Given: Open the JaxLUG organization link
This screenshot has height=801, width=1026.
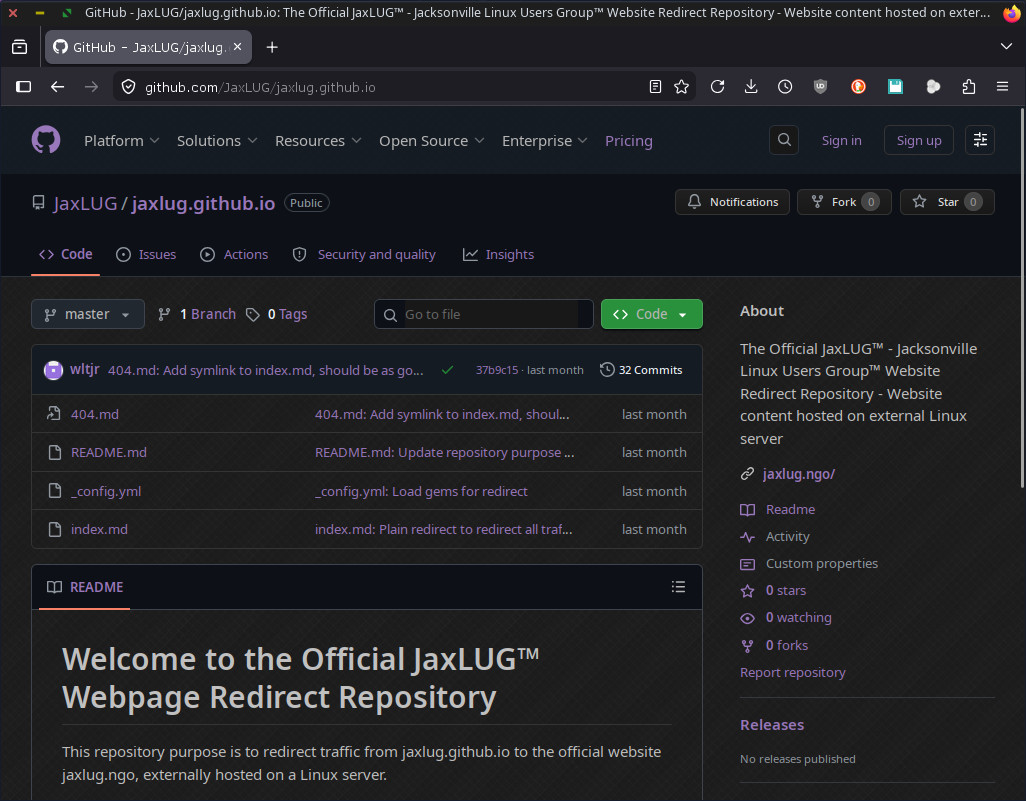Looking at the screenshot, I should point(85,204).
